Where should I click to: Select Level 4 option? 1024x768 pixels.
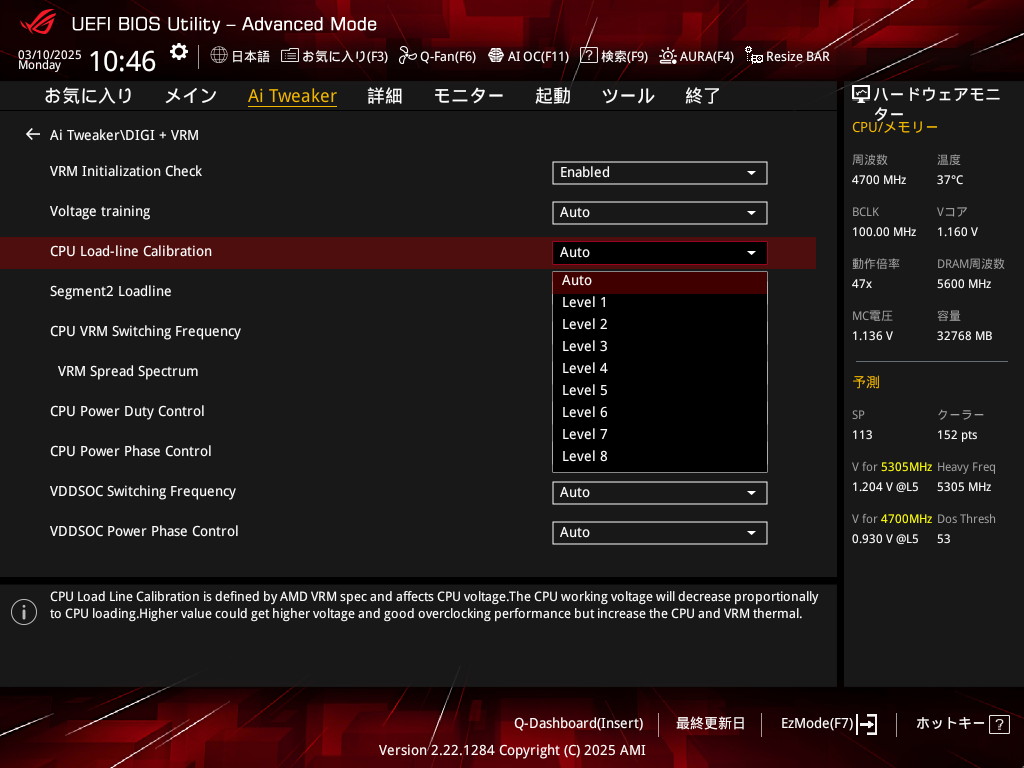click(x=660, y=368)
